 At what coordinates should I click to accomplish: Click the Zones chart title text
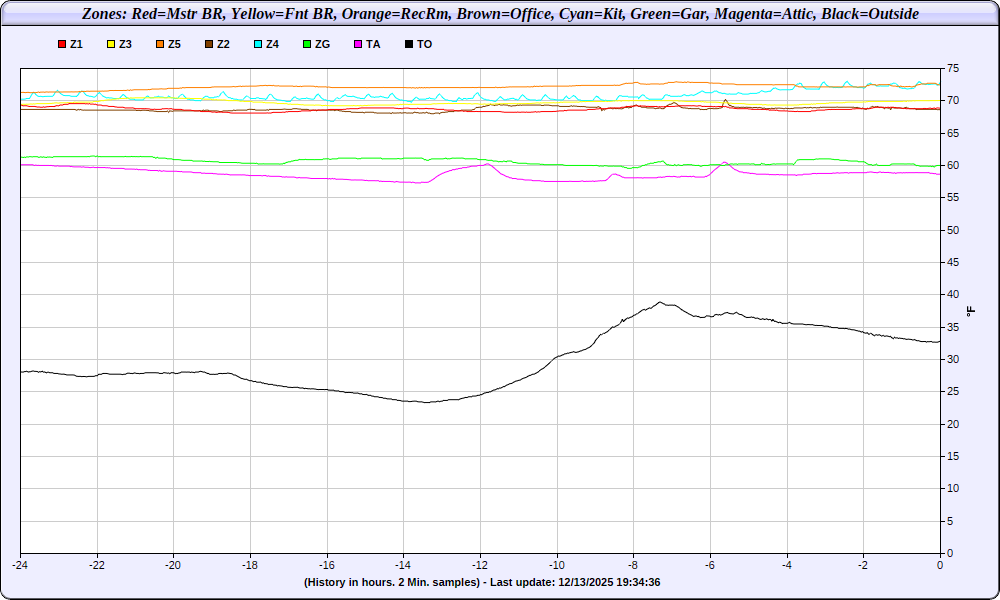(x=500, y=15)
